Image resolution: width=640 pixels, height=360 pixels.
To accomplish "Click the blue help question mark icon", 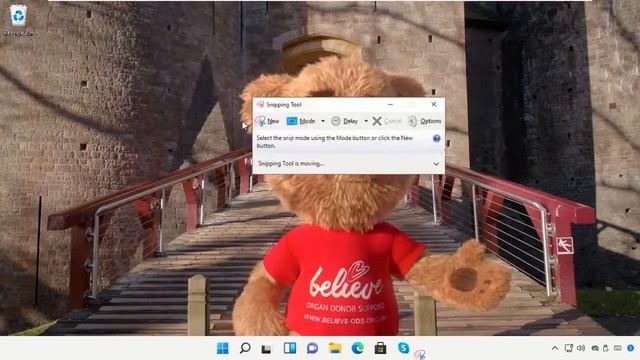I will tap(436, 138).
